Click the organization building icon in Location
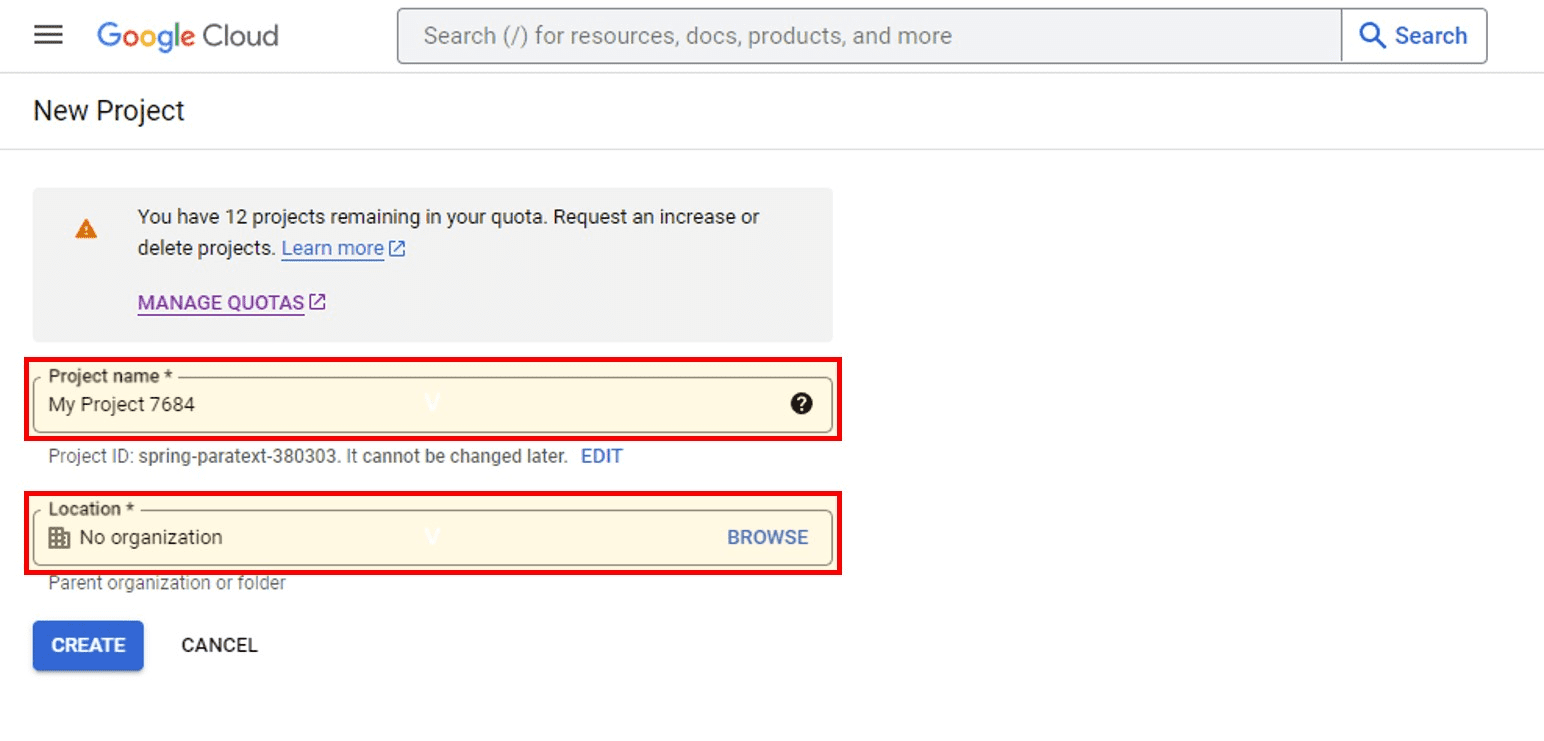 click(x=60, y=538)
